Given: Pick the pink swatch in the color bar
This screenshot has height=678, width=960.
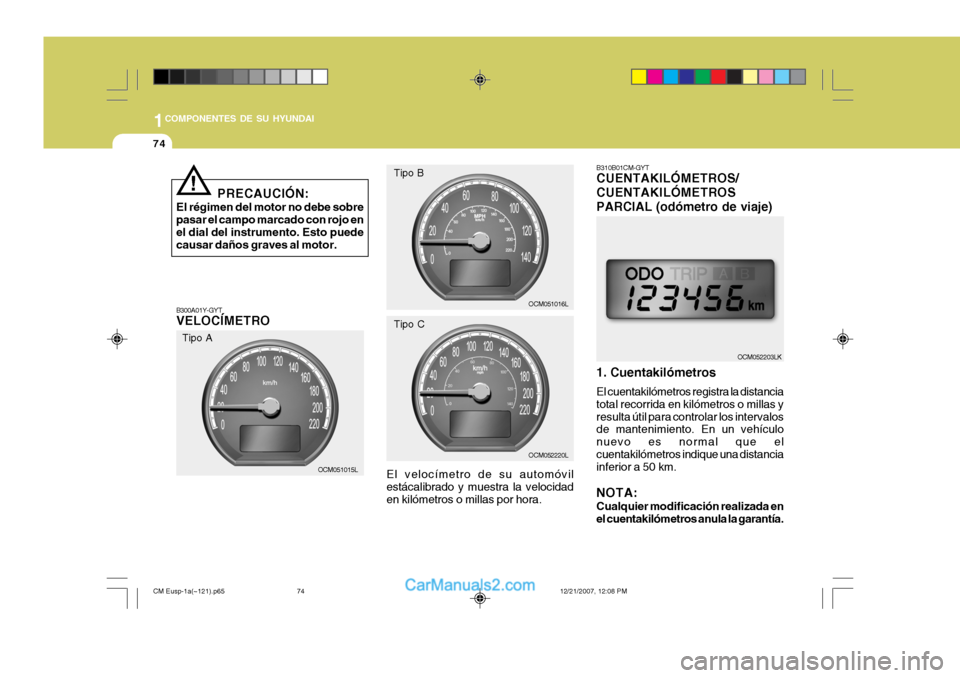Looking at the screenshot, I should (766, 77).
